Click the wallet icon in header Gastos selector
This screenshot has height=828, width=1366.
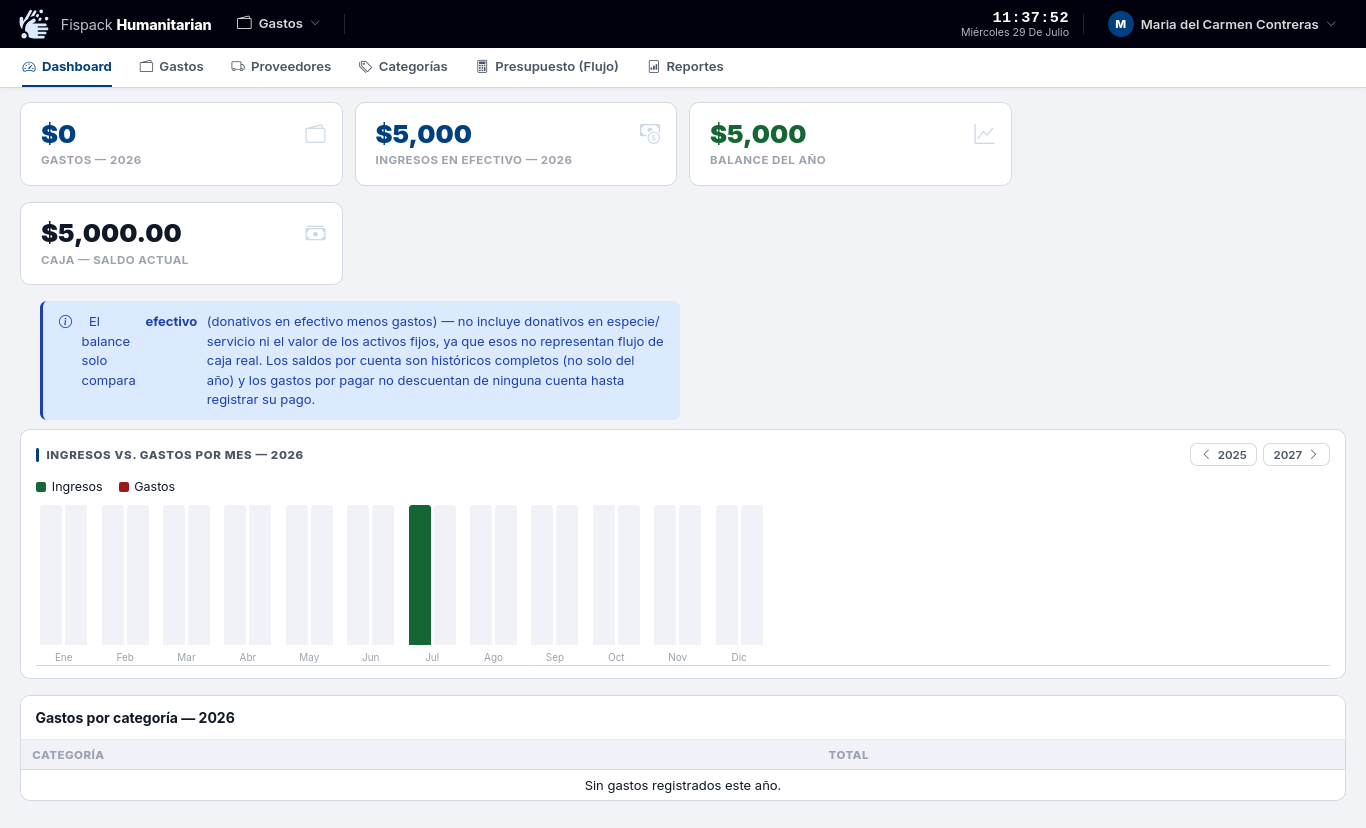point(244,23)
